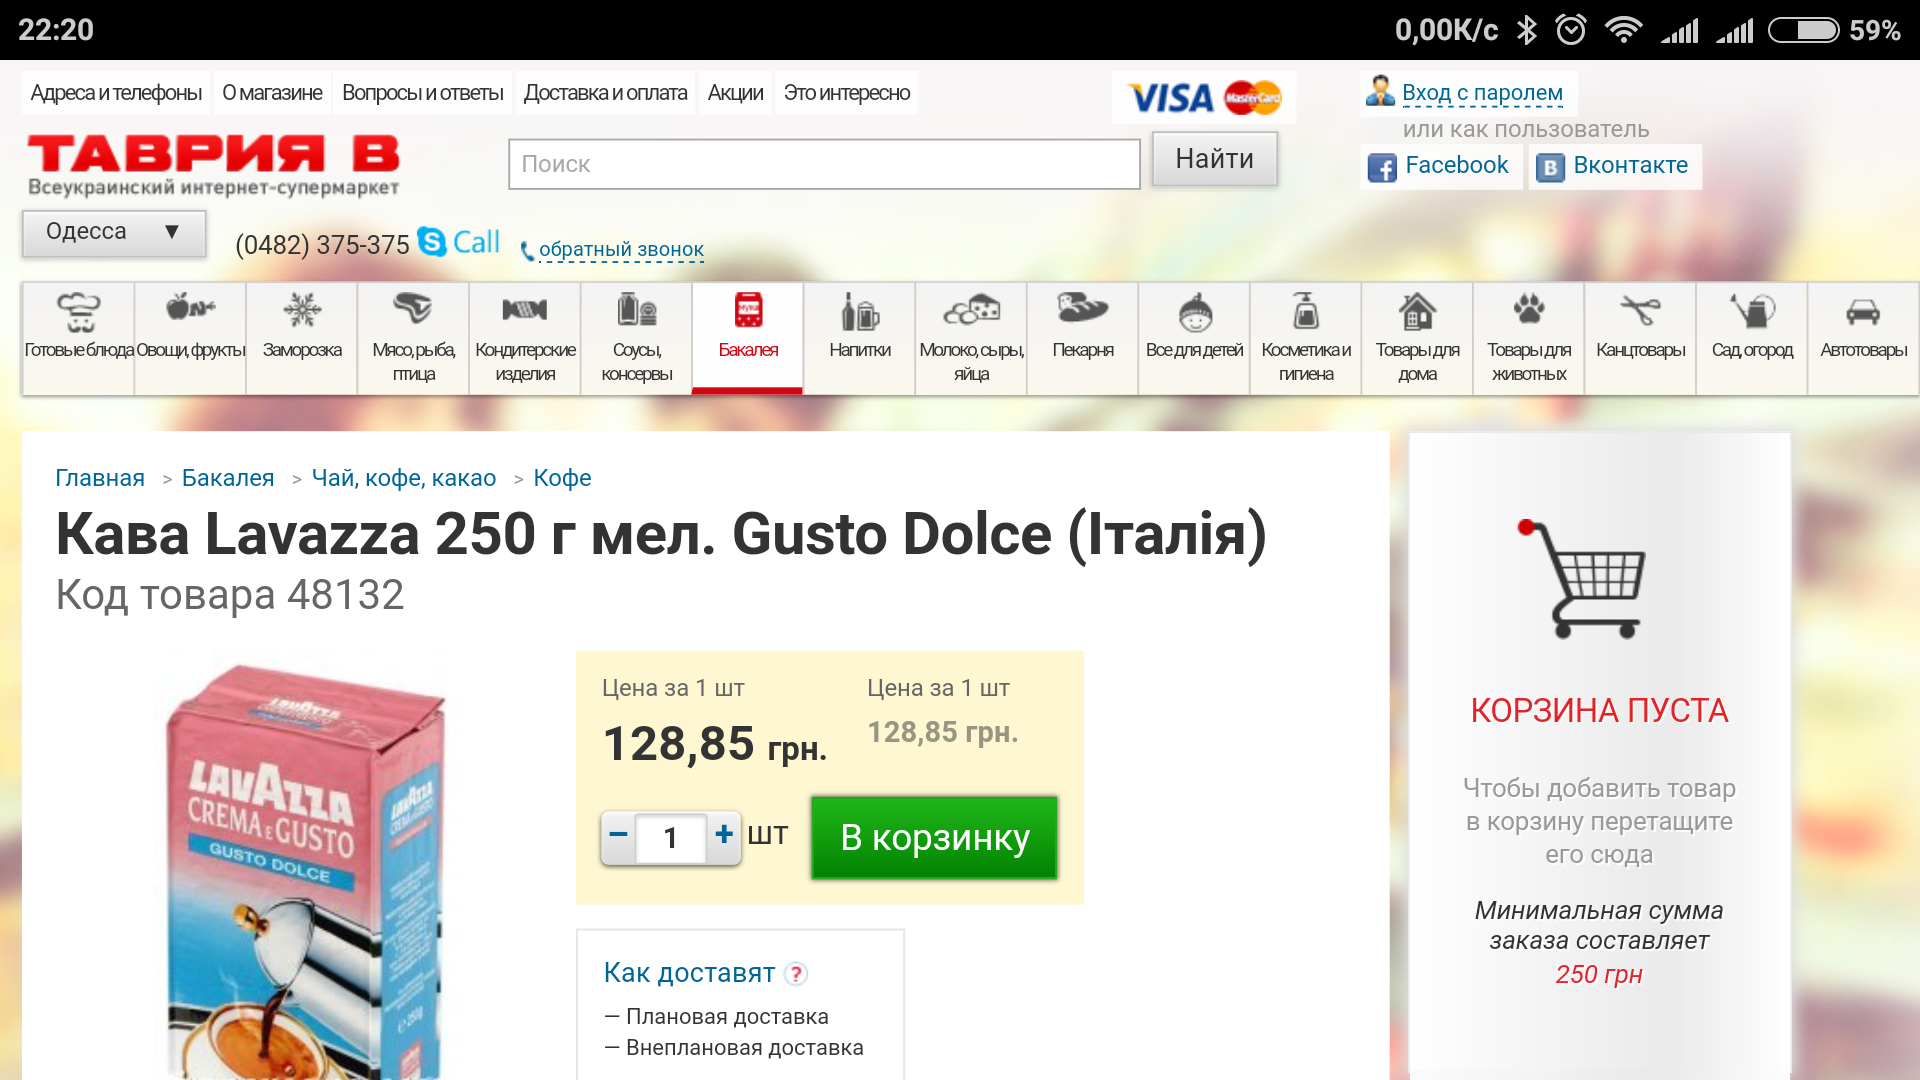1920x1080 pixels.
Task: Decrease quantity with minus button
Action: coord(618,835)
